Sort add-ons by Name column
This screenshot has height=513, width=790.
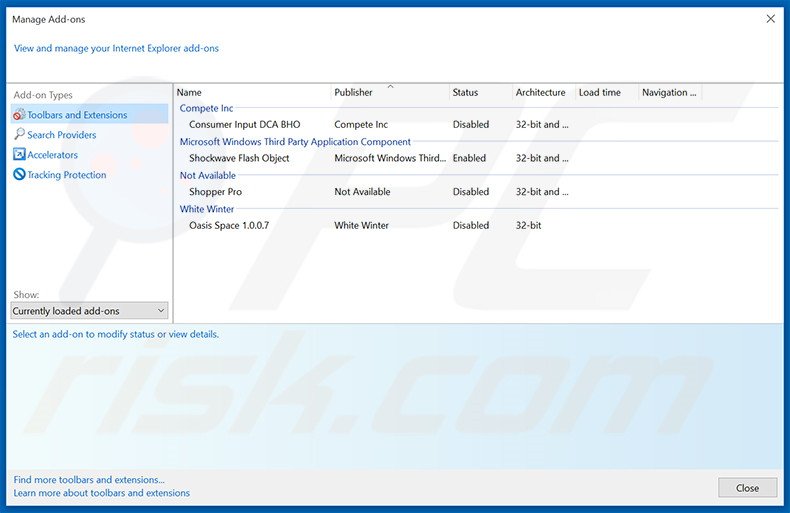click(x=252, y=93)
